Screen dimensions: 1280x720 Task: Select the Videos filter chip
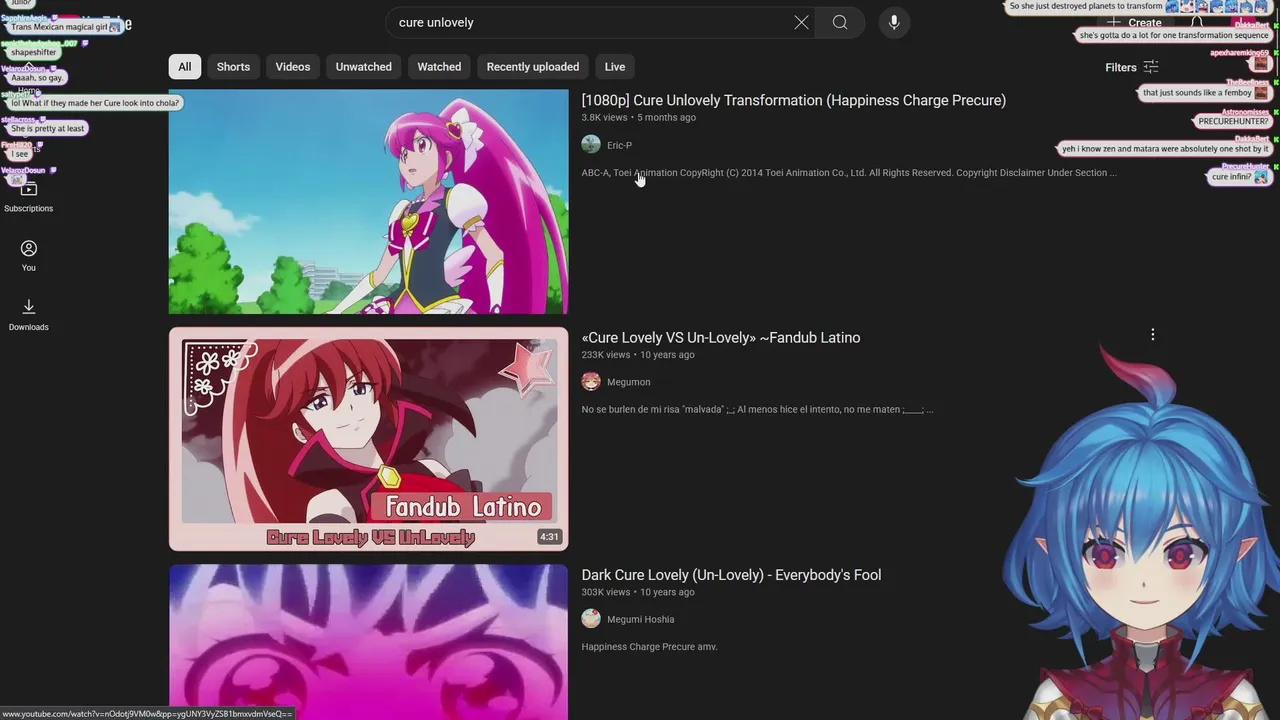tap(293, 67)
